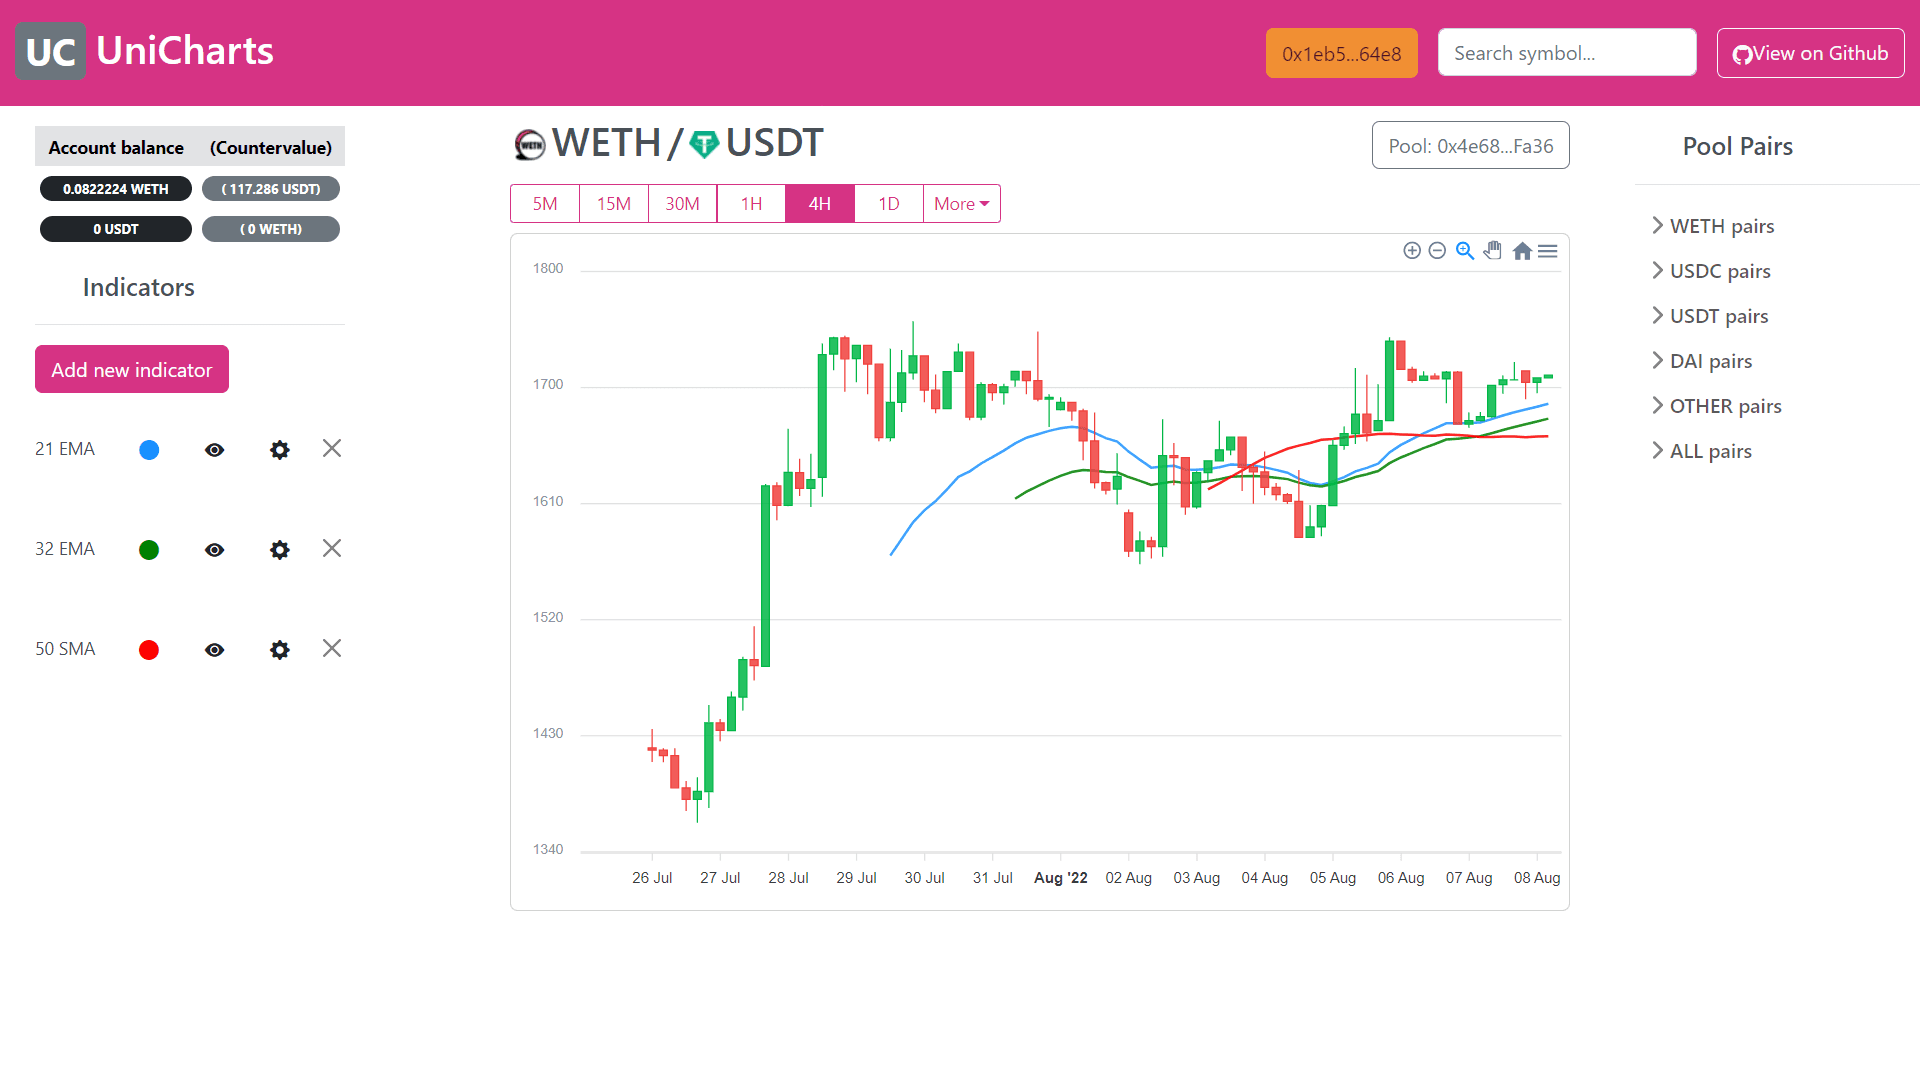Select the magnifier selection zoom tool
This screenshot has height=1080, width=1920.
(1465, 251)
